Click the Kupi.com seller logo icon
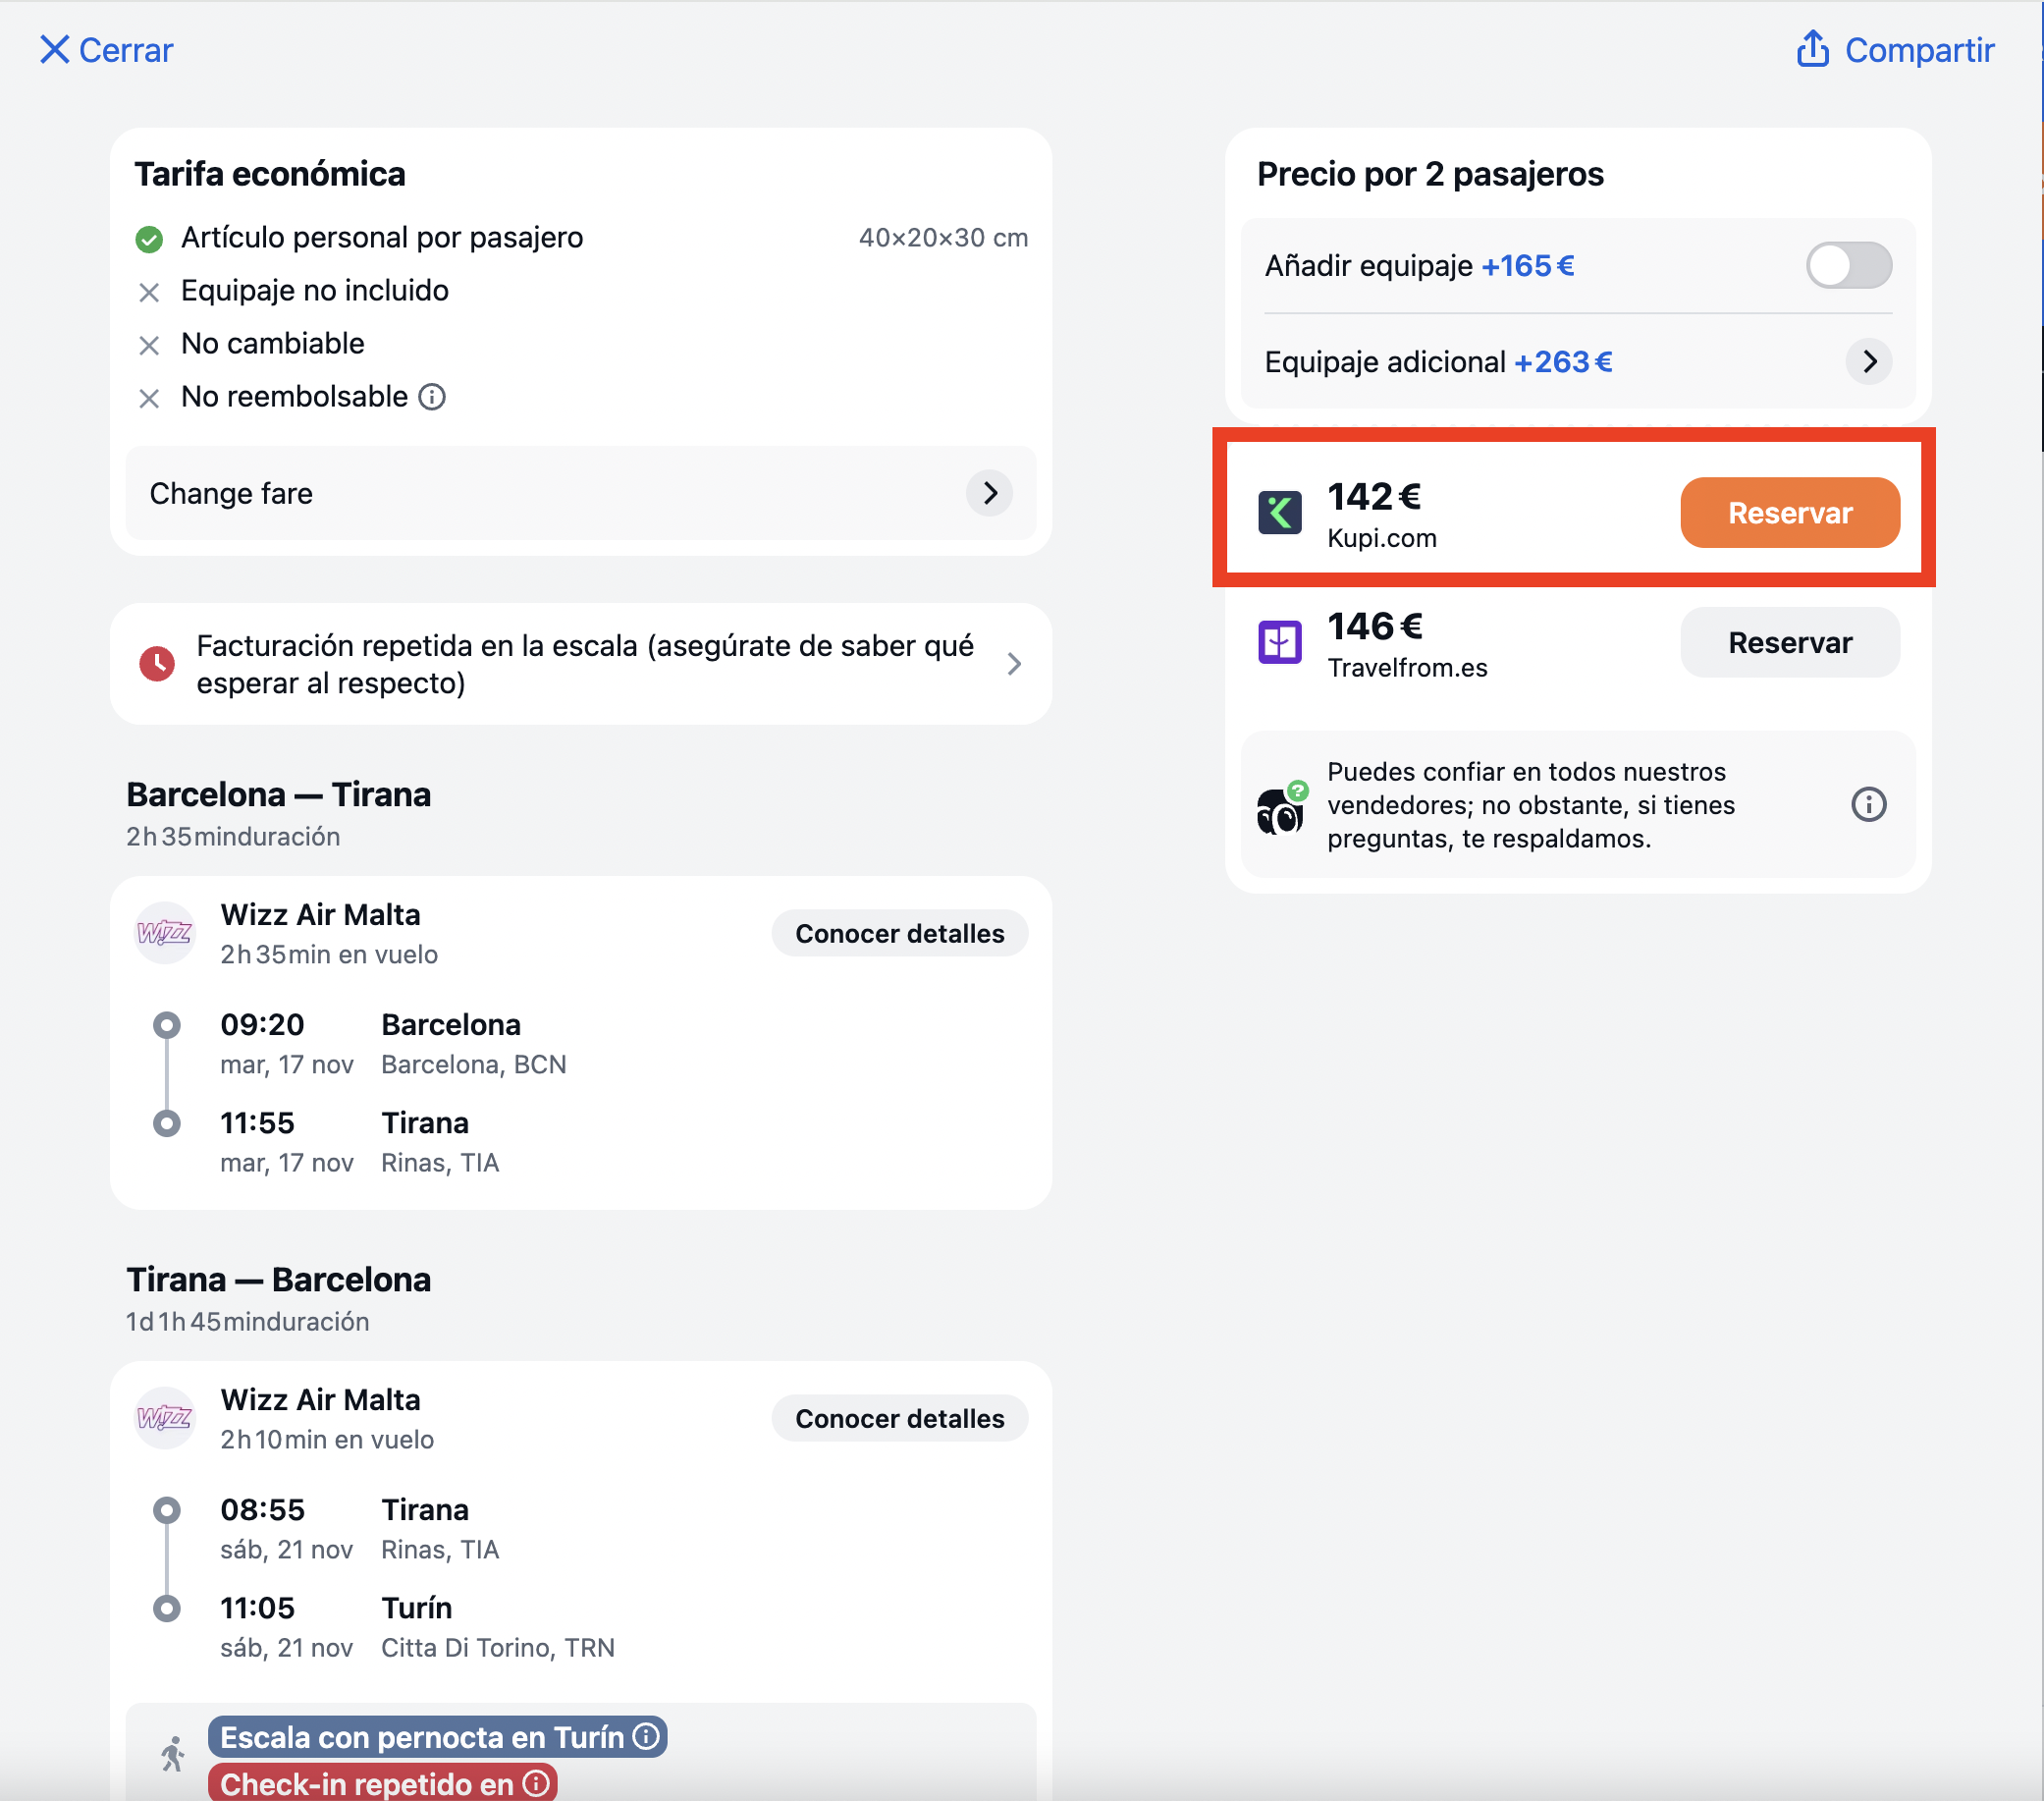The height and width of the screenshot is (1801, 2044). tap(1279, 513)
